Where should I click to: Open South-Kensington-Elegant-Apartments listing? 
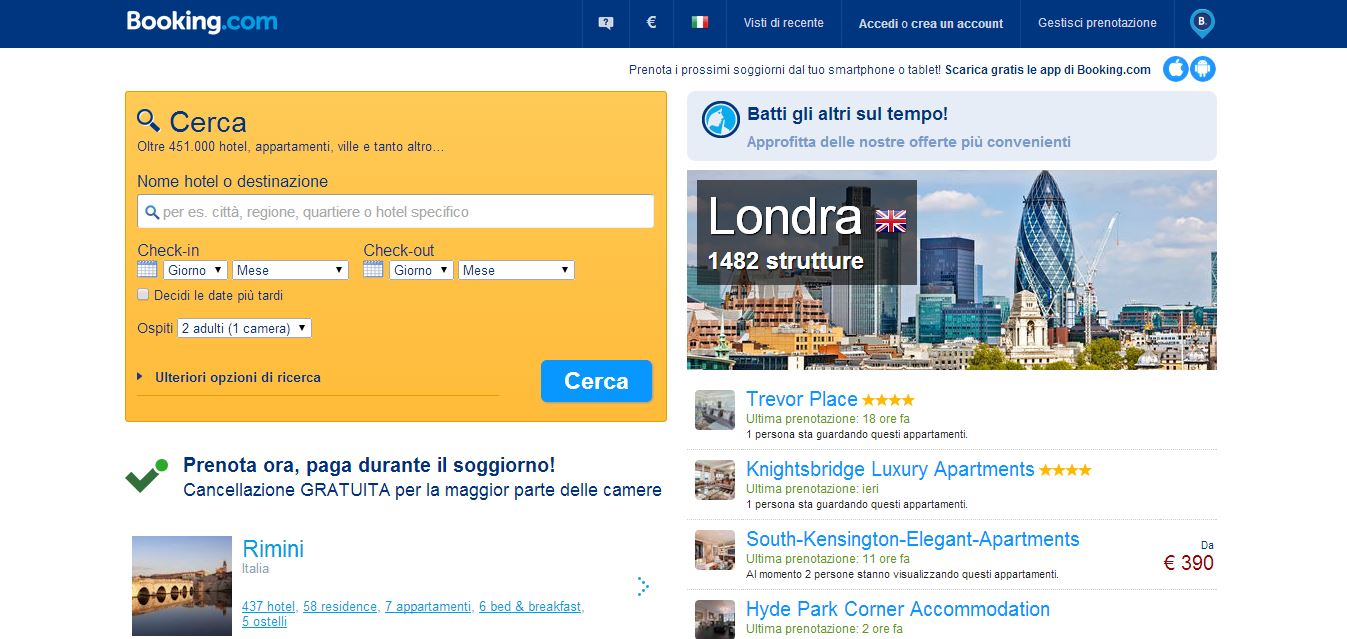coord(913,539)
